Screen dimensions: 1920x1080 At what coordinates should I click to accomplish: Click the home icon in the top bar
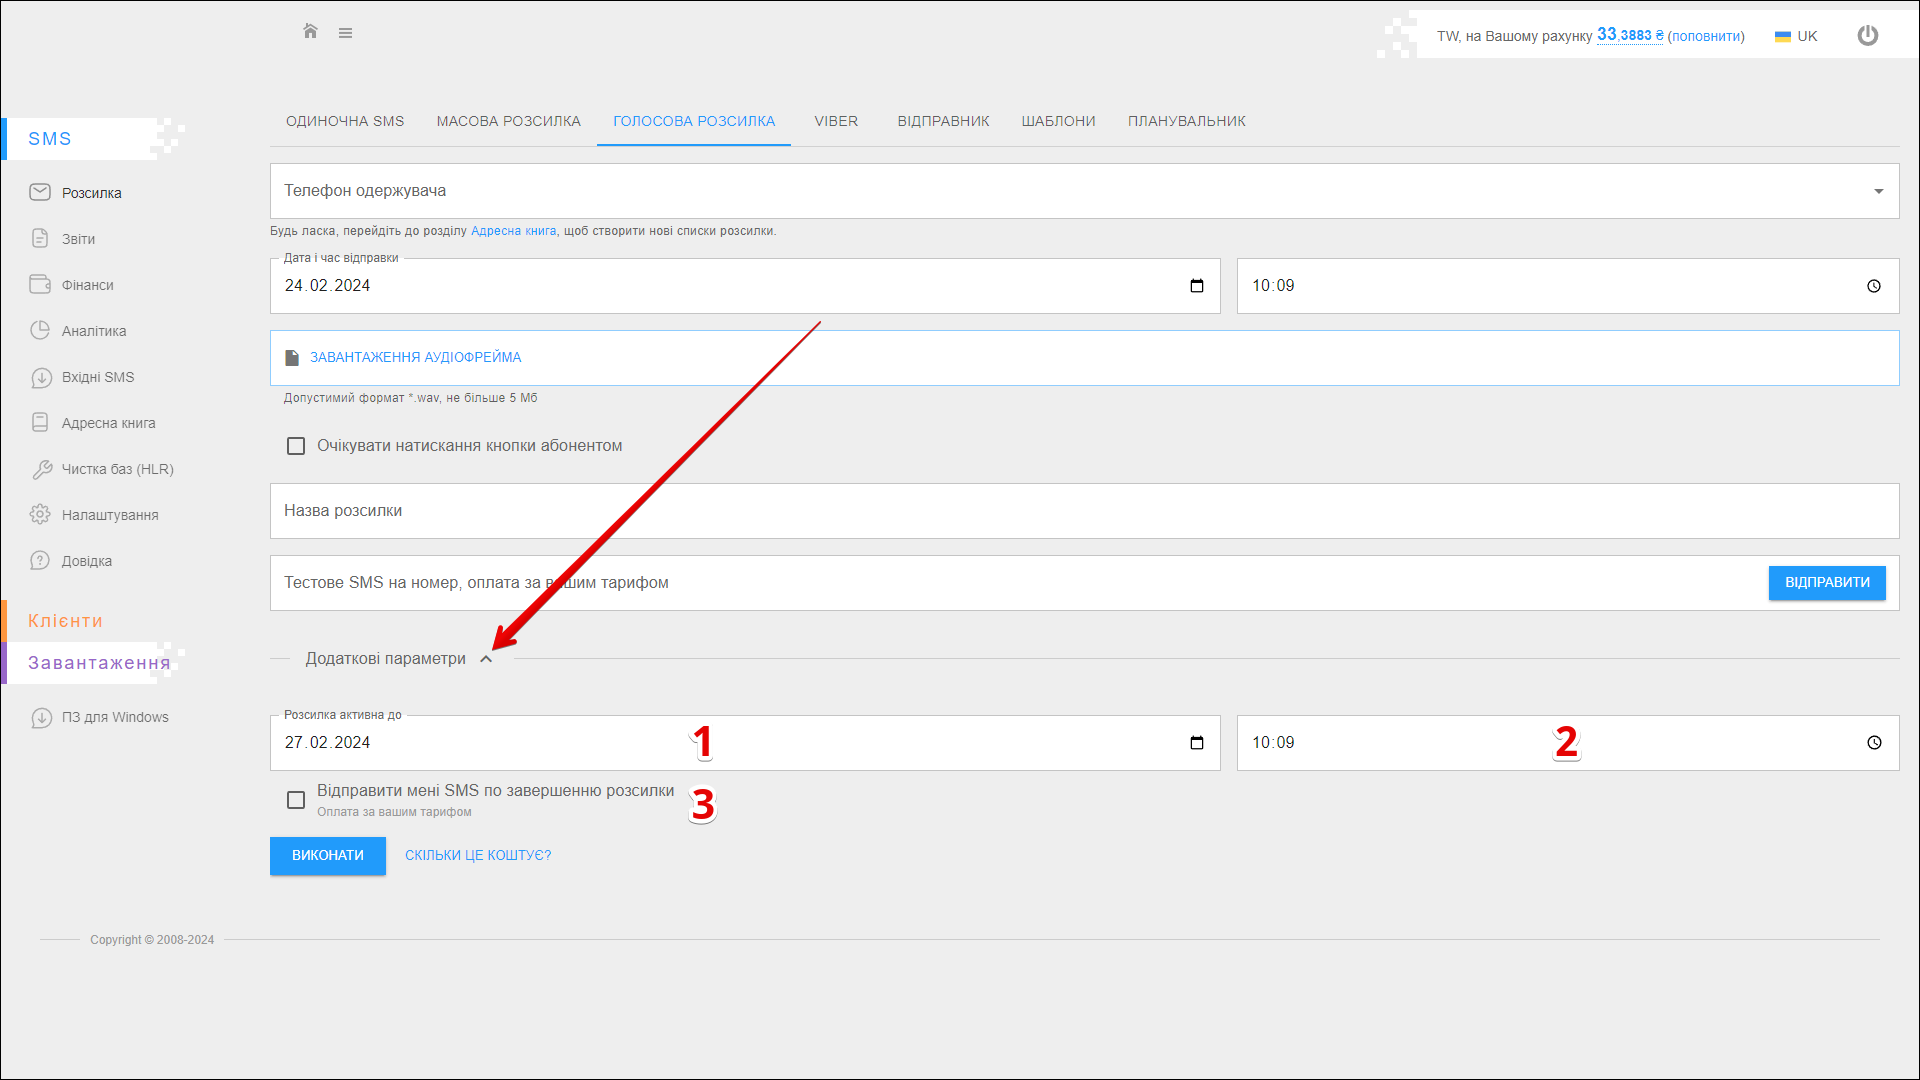point(310,32)
